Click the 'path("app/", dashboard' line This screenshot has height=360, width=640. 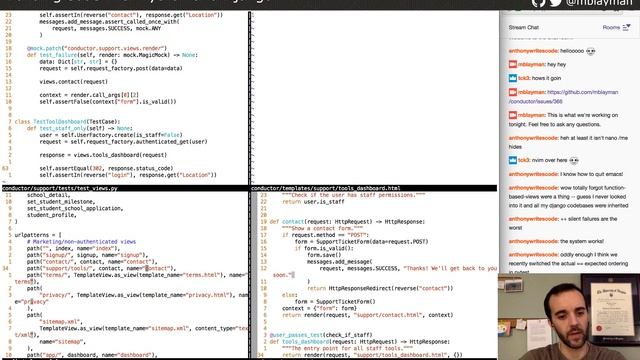point(92,355)
